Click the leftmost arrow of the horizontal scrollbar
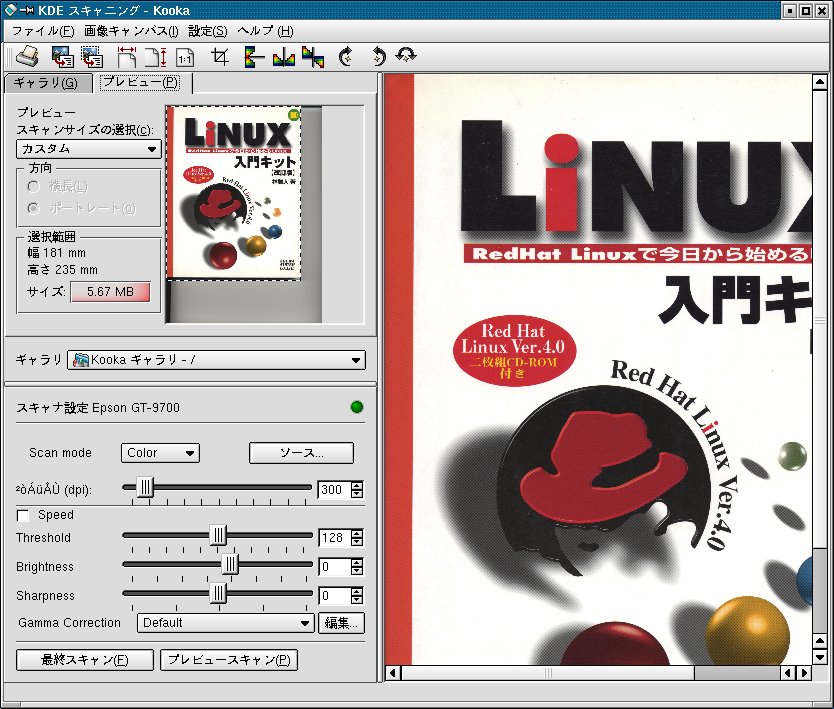This screenshot has width=834, height=709. (x=393, y=673)
